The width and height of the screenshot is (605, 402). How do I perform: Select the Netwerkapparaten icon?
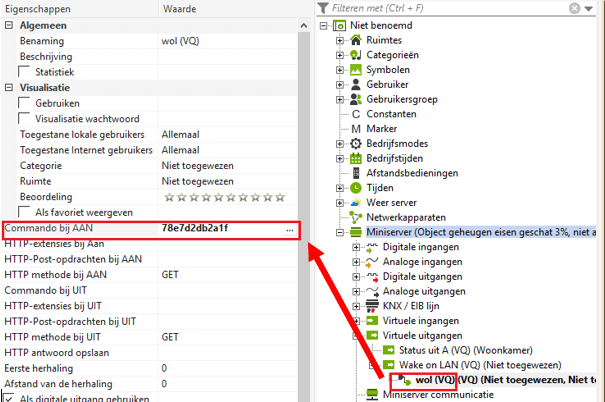point(357,217)
